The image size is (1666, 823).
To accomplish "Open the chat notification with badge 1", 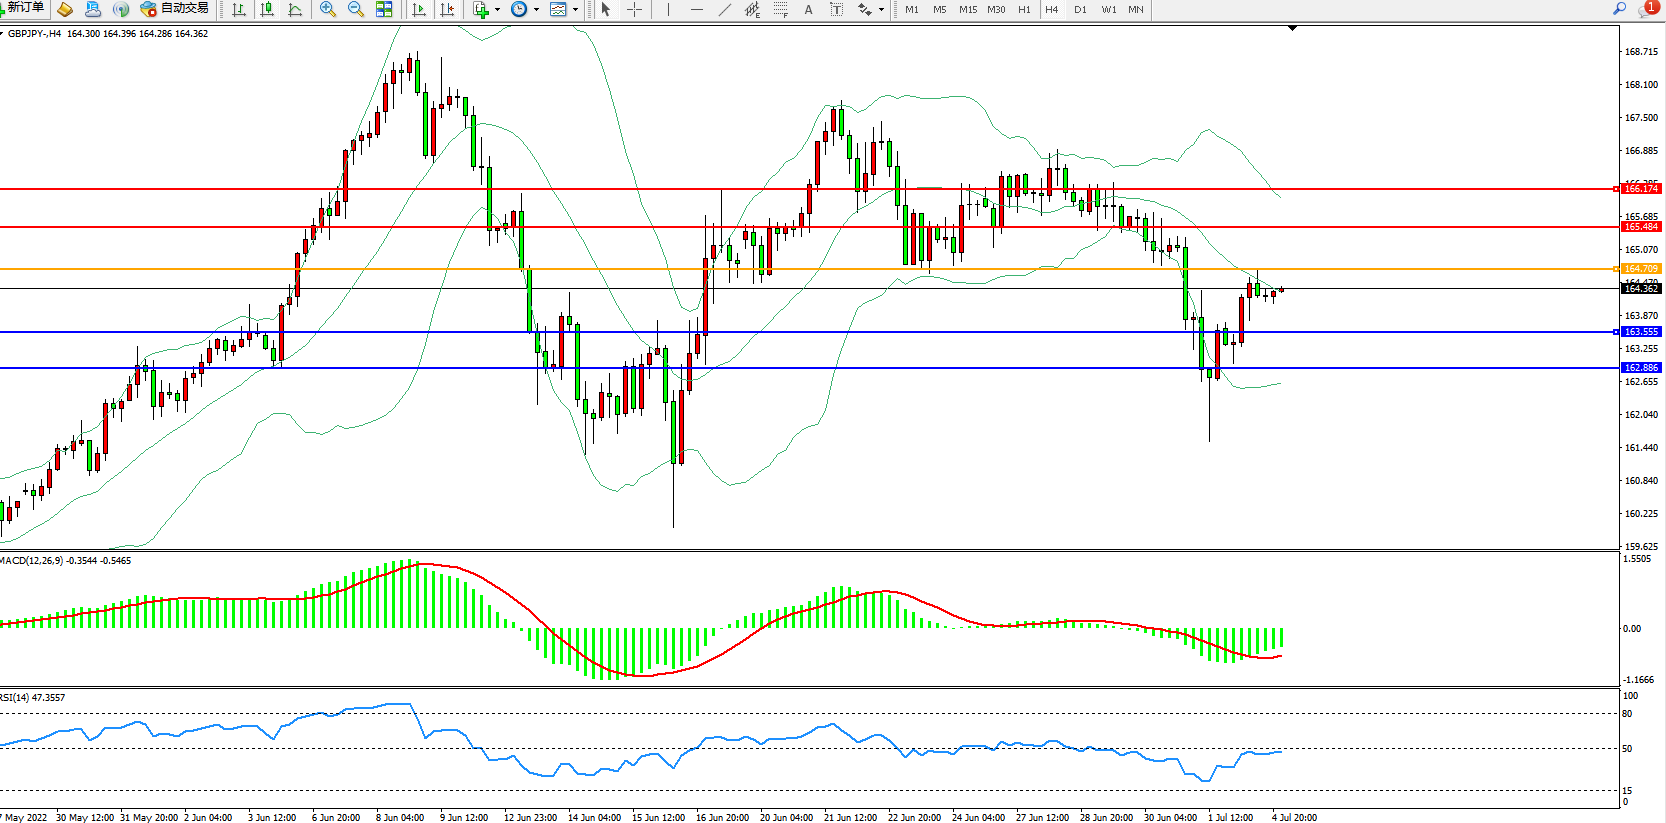I will [x=1648, y=8].
